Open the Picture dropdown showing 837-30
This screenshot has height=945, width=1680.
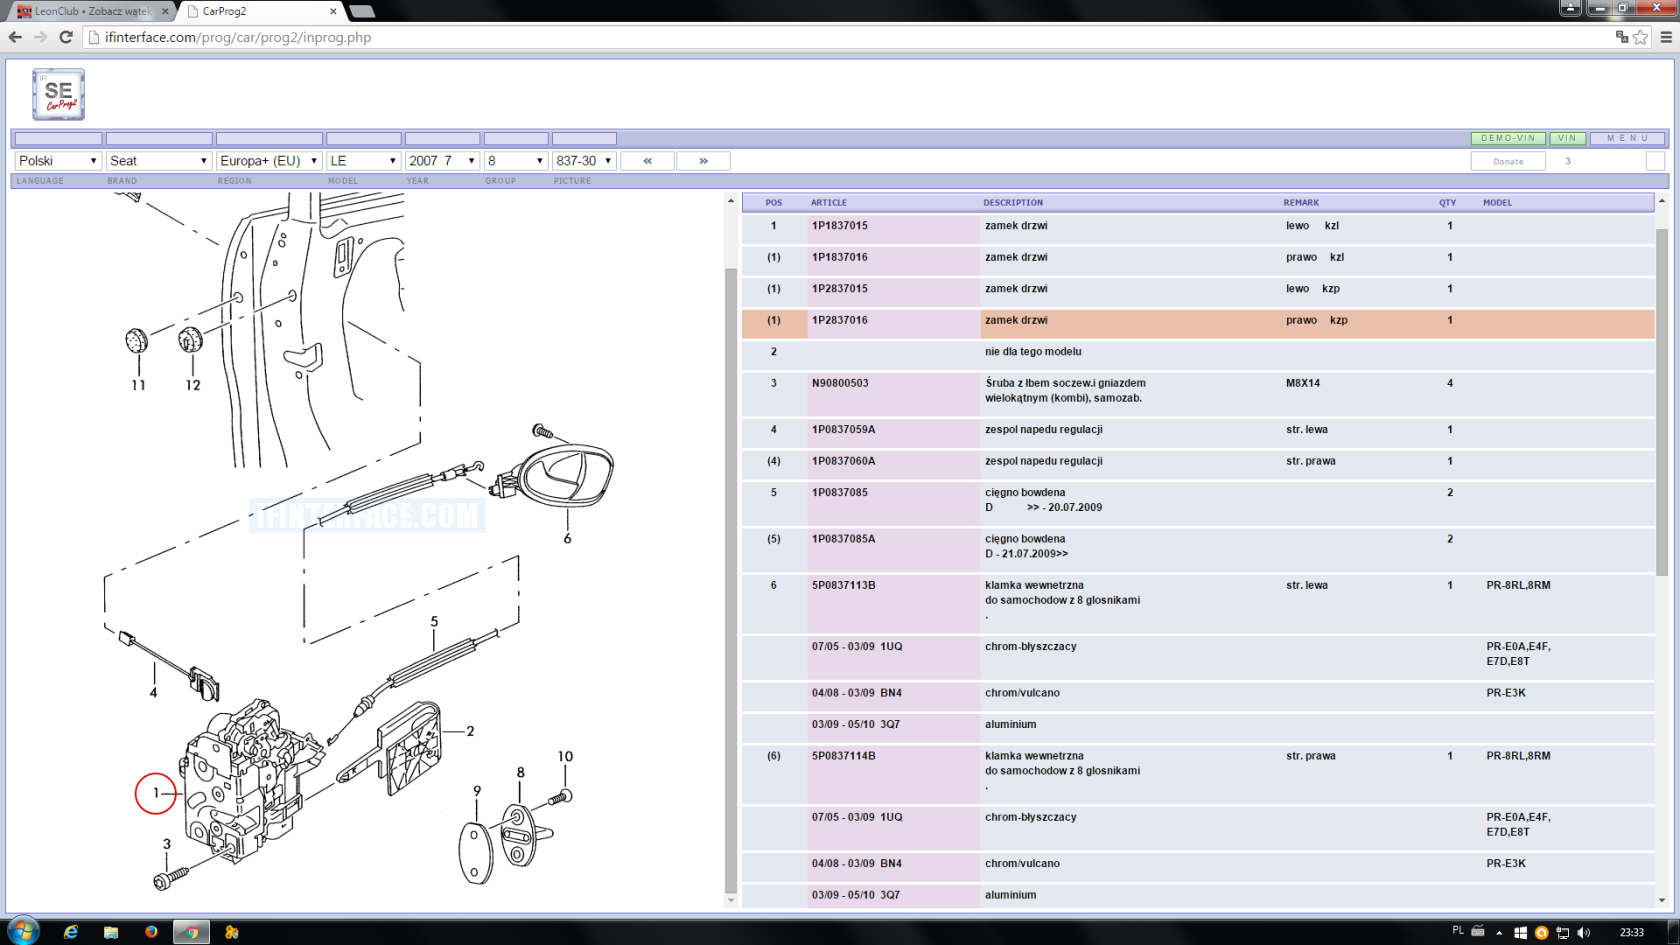coord(584,161)
